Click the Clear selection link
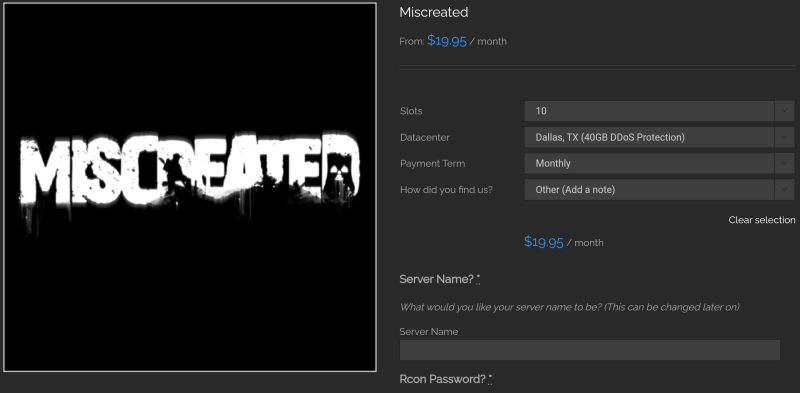The height and width of the screenshot is (393, 800). point(762,220)
